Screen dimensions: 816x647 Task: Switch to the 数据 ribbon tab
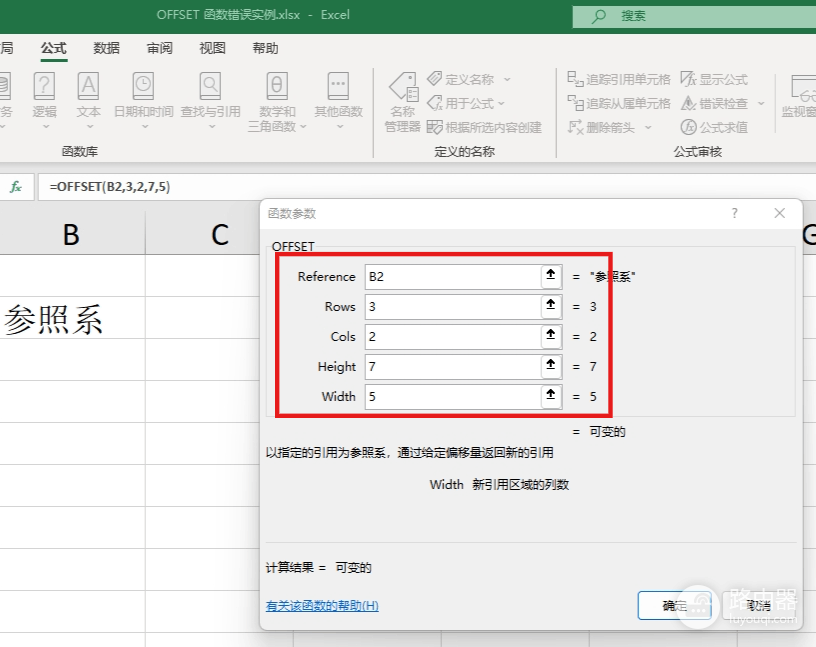[x=106, y=48]
